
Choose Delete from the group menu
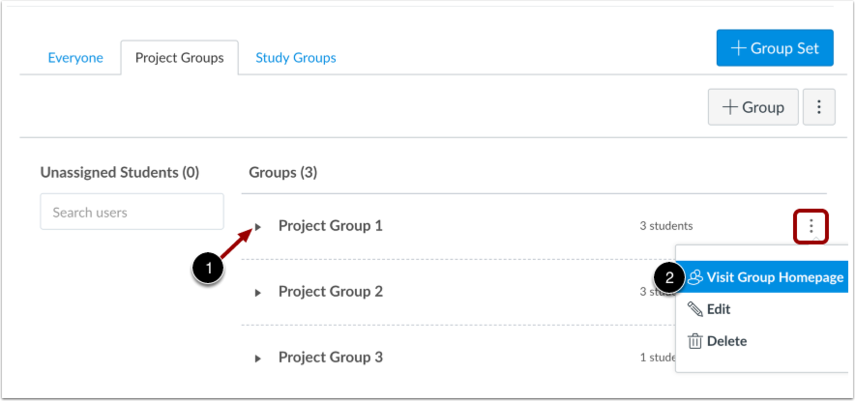[x=726, y=341]
